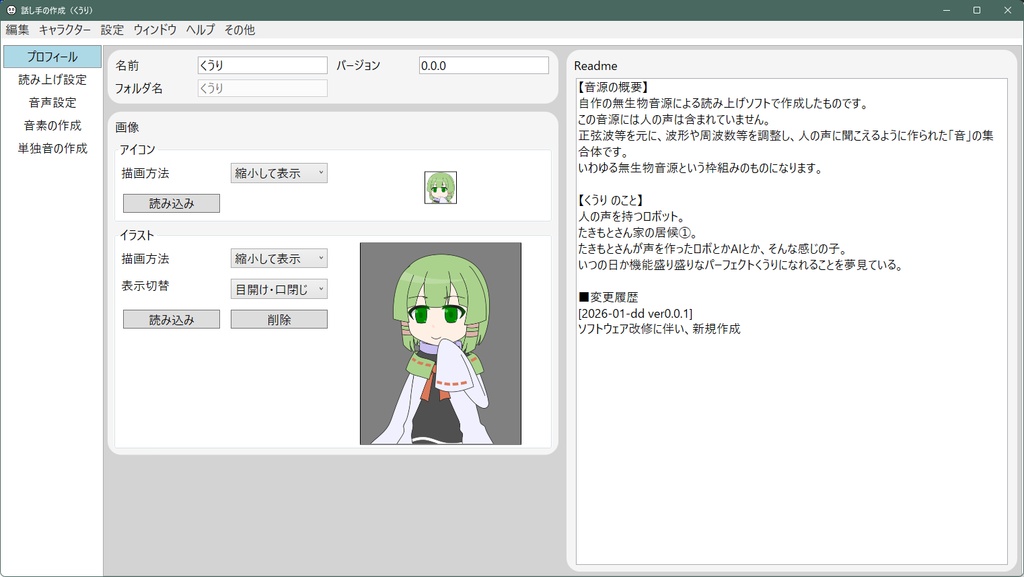Select the プロフィール tab
The image size is (1024, 577).
point(51,56)
